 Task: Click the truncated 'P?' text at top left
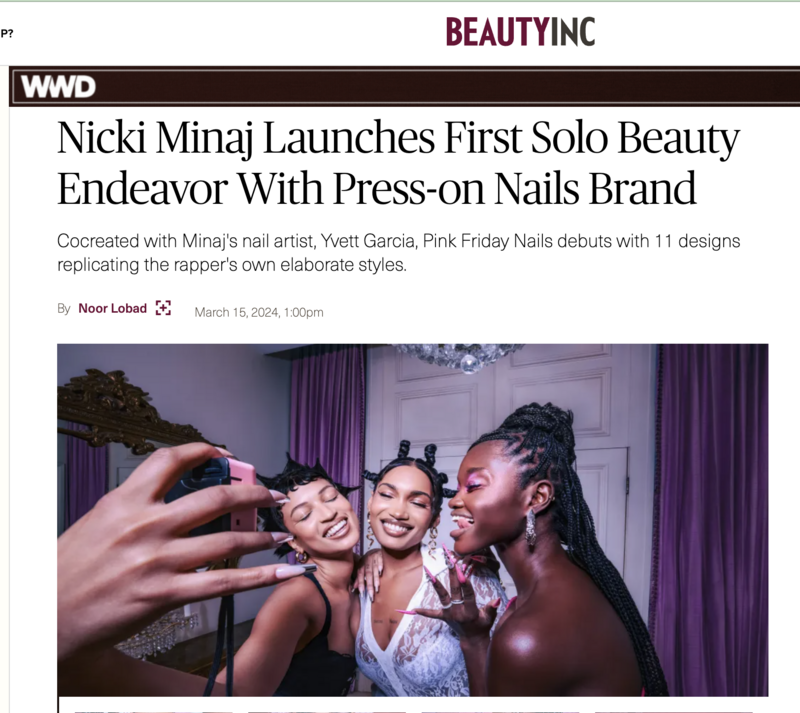click(7, 34)
